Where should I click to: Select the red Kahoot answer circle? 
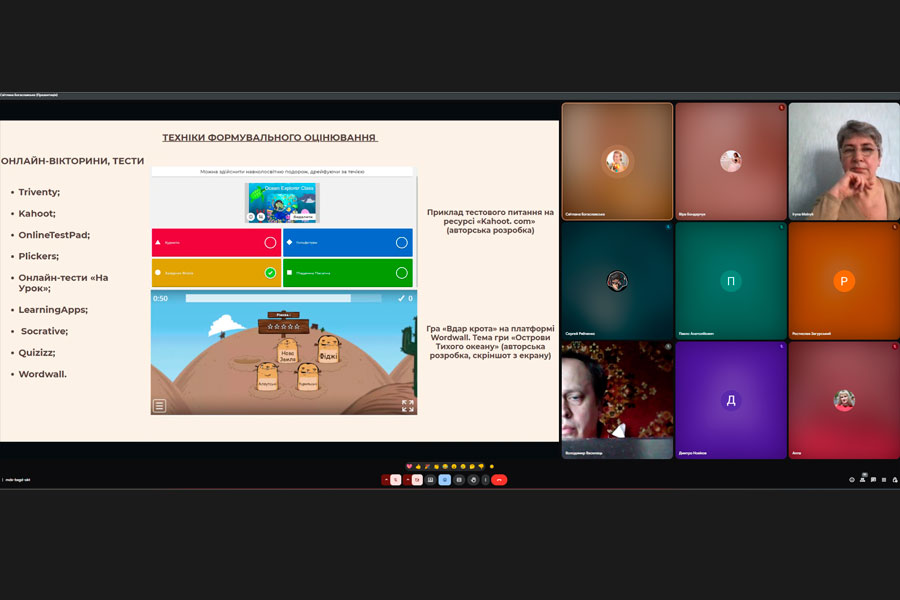270,242
